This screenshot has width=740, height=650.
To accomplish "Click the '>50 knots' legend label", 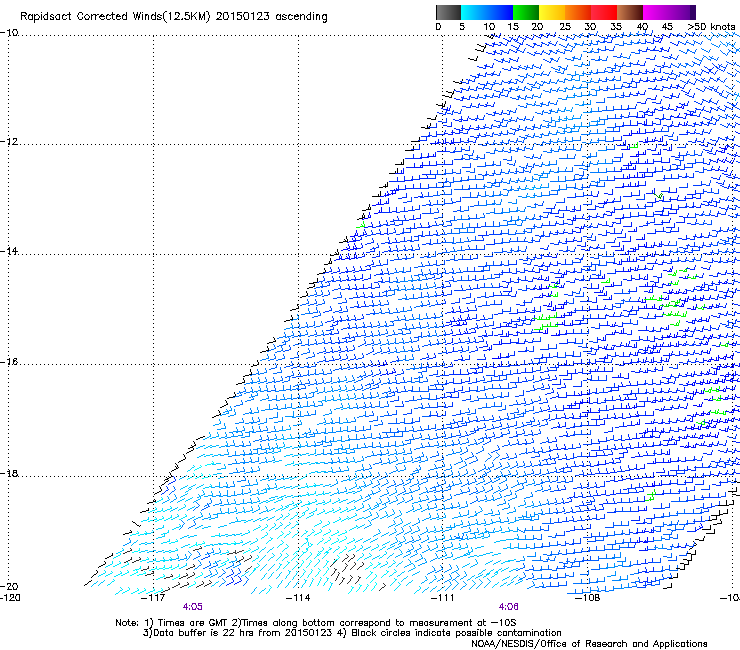I will coord(711,26).
